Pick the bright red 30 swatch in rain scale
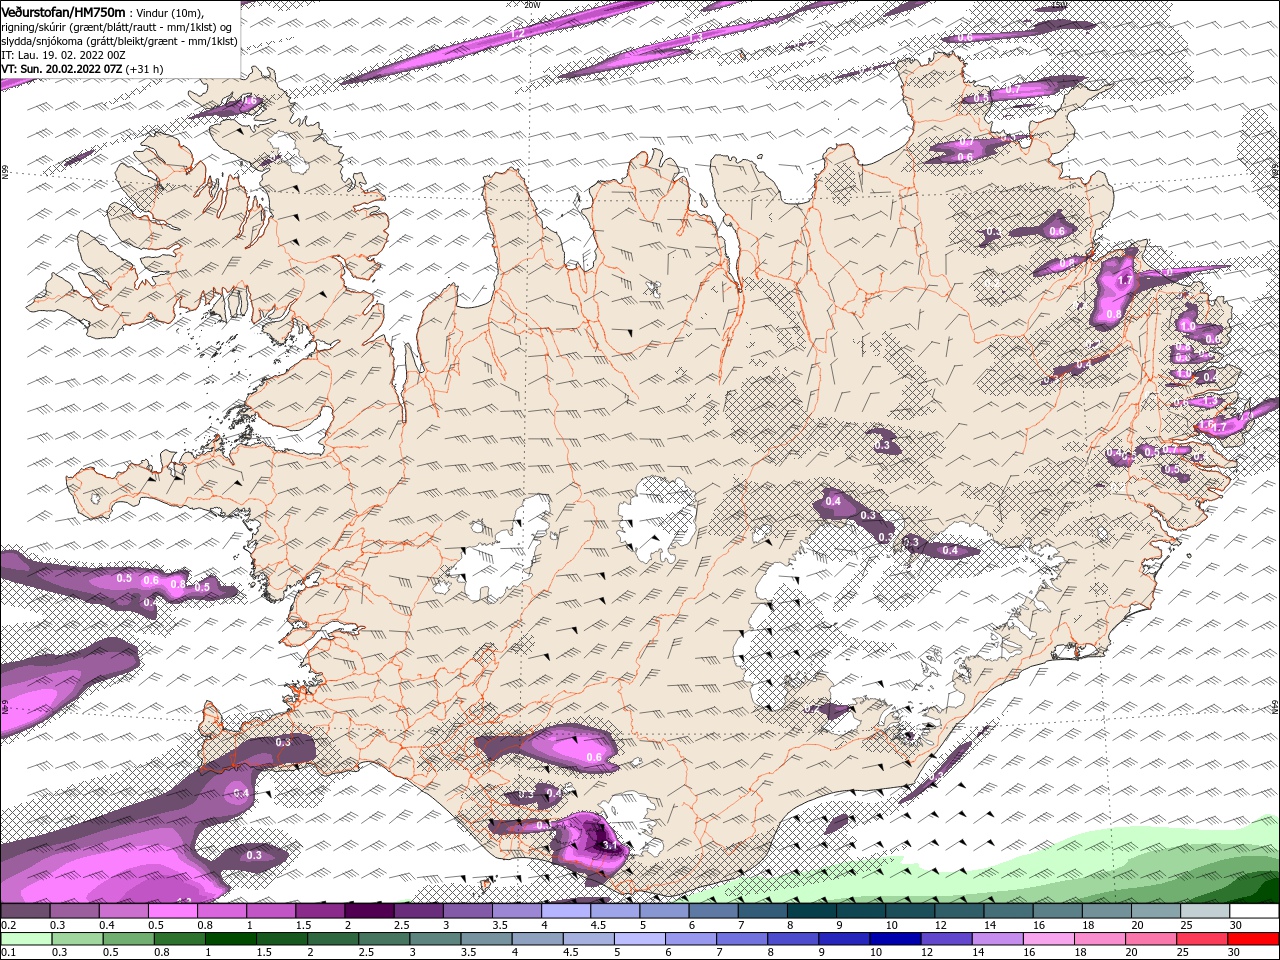The height and width of the screenshot is (960, 1280). click(1253, 939)
